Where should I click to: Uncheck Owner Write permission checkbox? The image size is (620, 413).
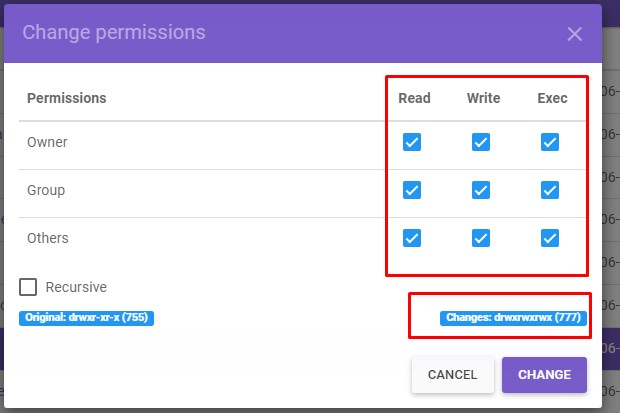click(481, 142)
